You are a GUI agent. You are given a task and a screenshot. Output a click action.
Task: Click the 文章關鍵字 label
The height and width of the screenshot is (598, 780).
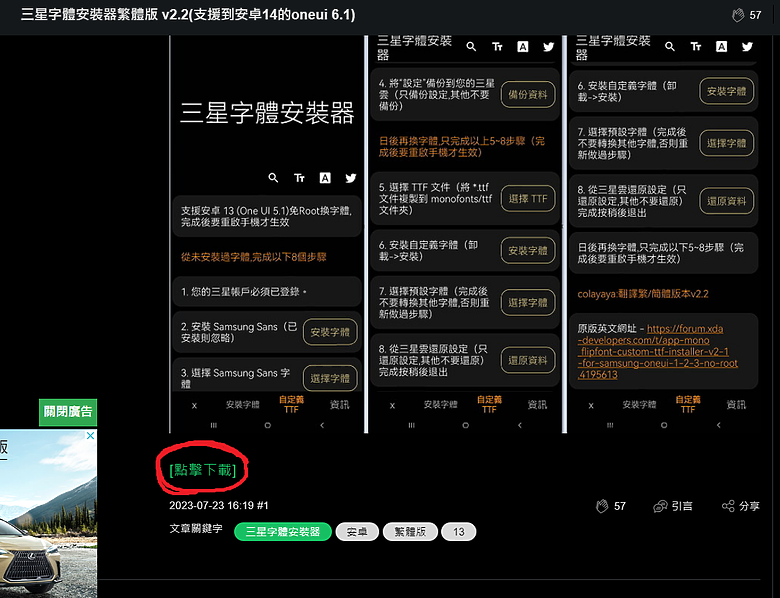click(195, 529)
